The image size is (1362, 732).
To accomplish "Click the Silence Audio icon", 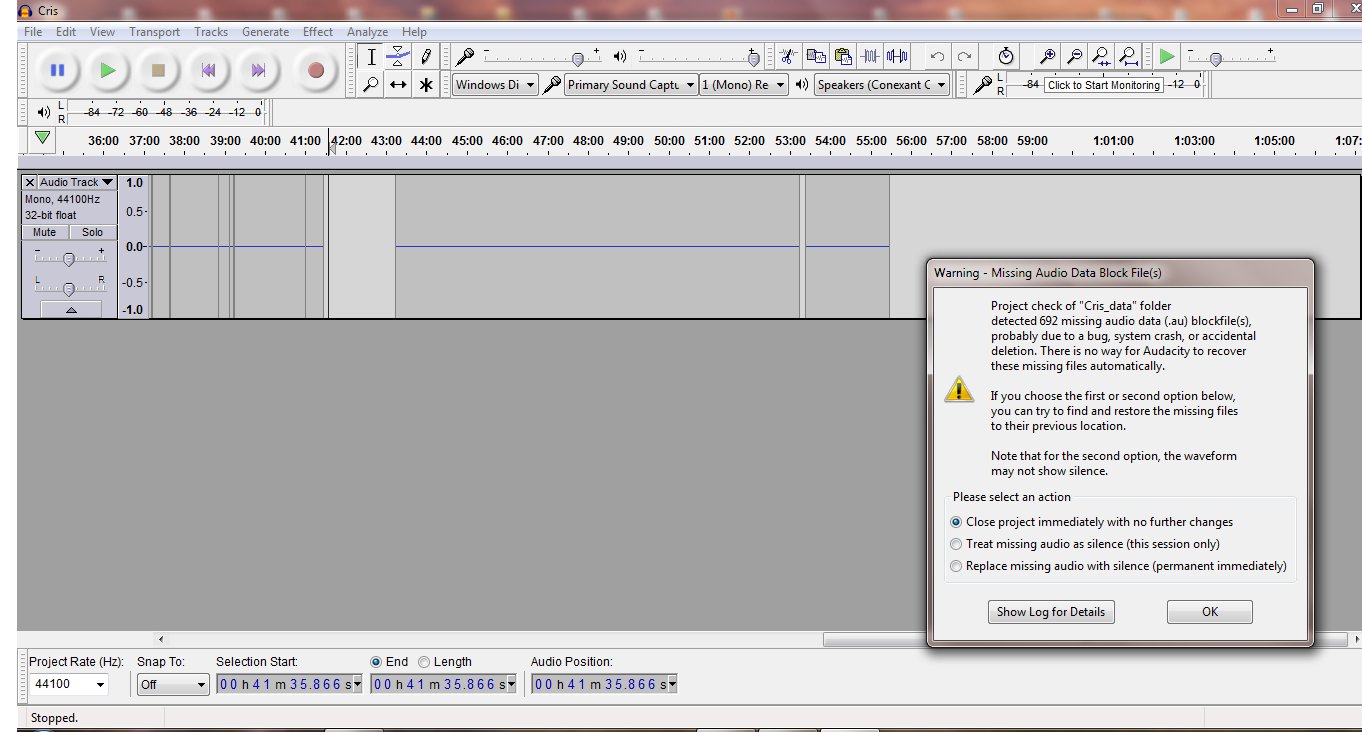I will (897, 57).
